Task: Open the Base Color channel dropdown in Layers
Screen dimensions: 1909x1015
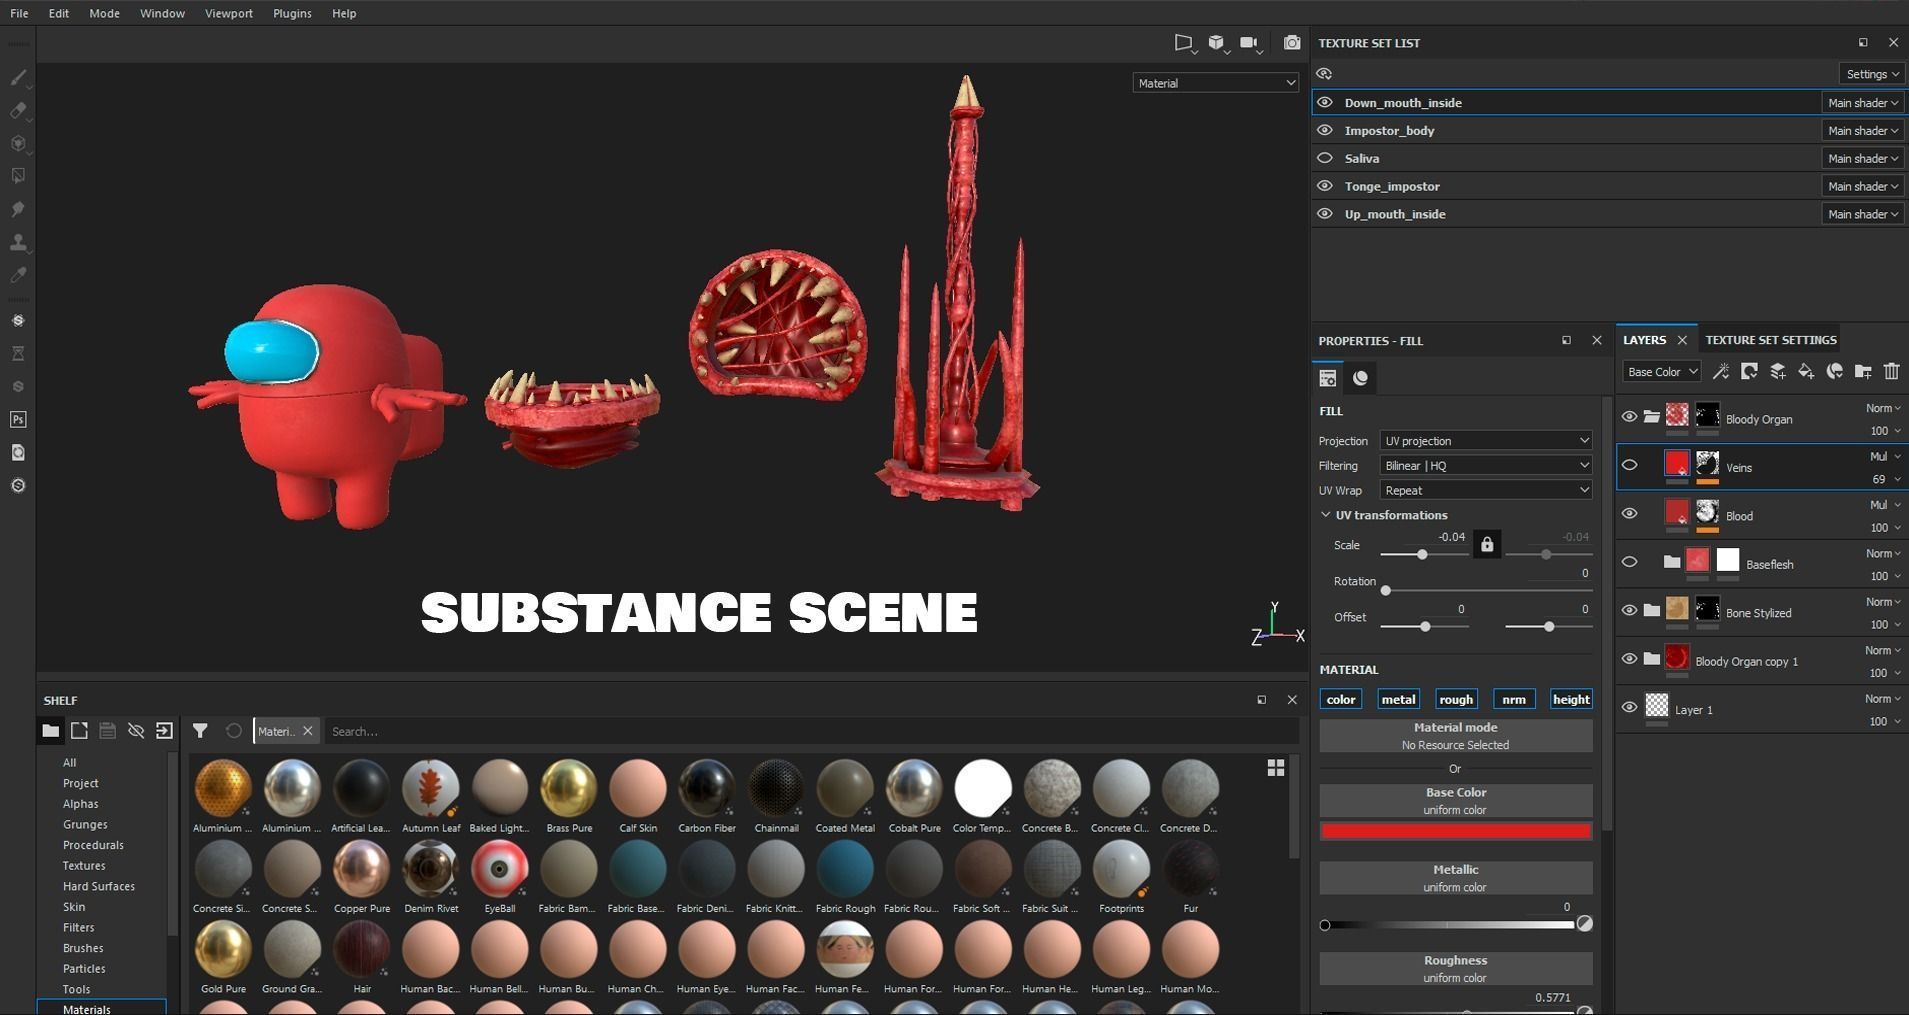Action: (x=1661, y=372)
